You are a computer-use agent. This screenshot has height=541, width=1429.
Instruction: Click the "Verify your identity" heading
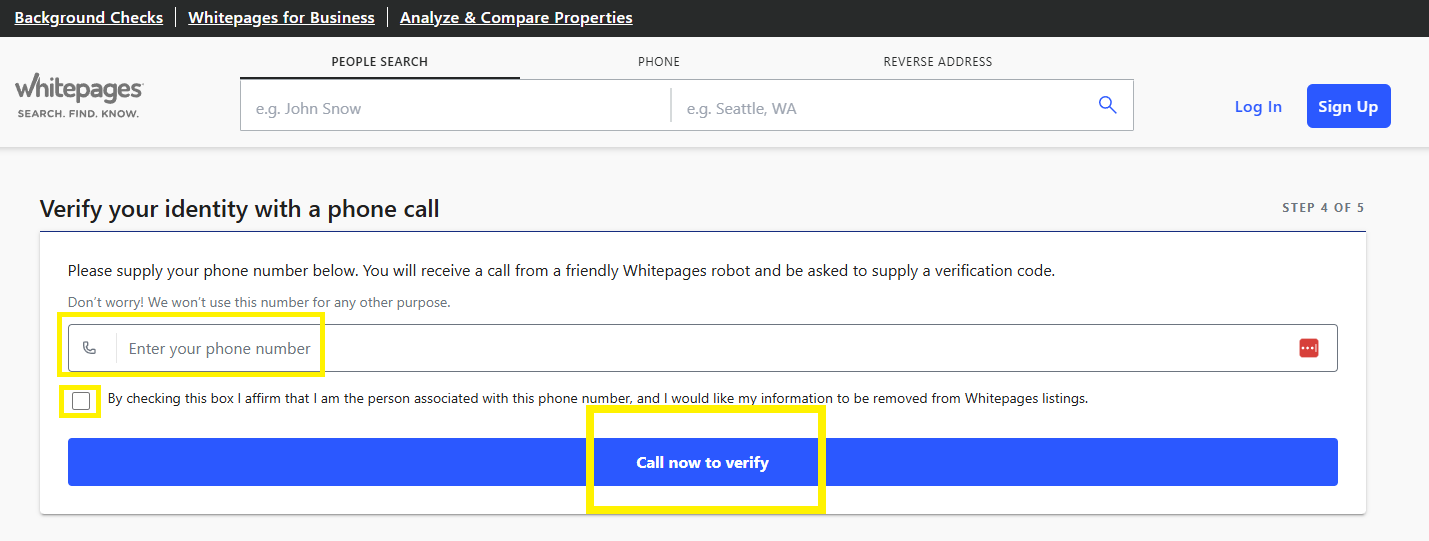tap(240, 209)
